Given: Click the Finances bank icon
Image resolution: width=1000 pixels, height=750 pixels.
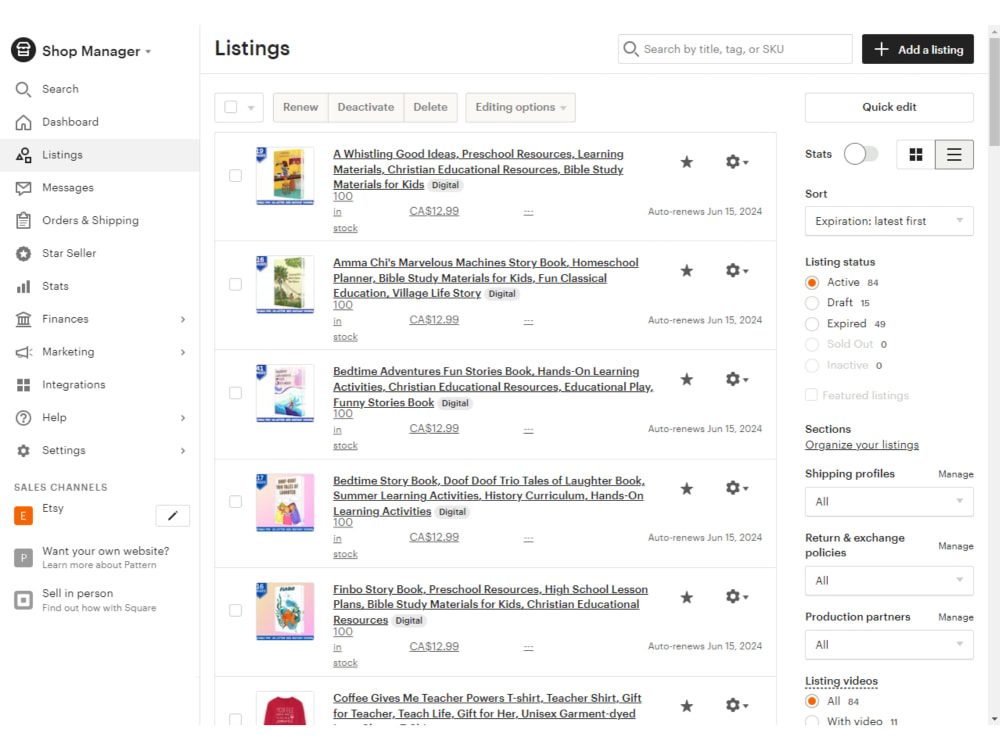Looking at the screenshot, I should [23, 319].
